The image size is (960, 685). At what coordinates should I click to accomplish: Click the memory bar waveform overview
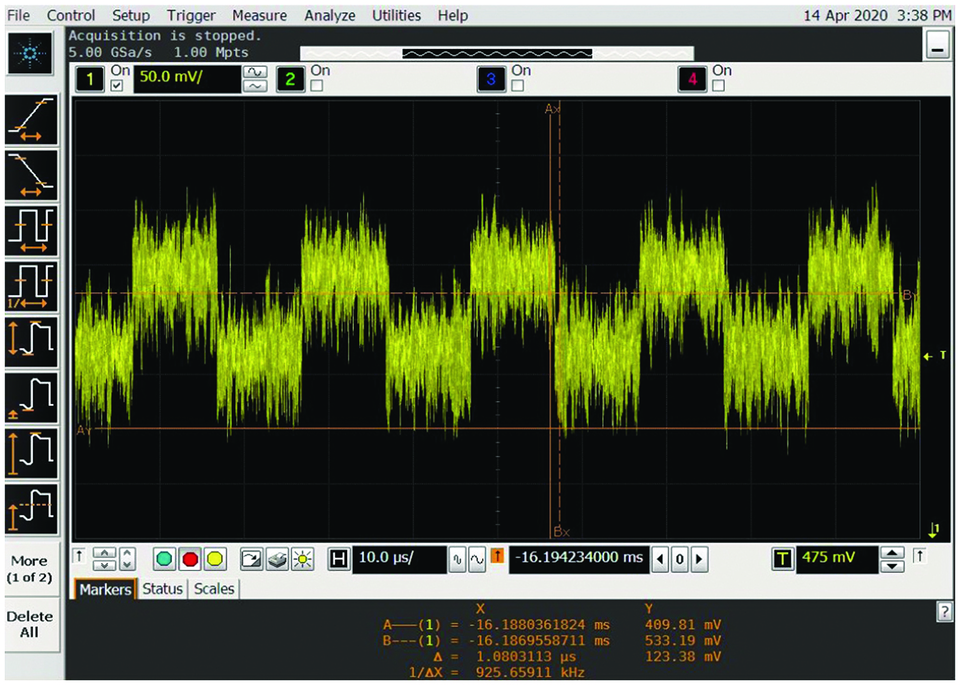[x=496, y=53]
